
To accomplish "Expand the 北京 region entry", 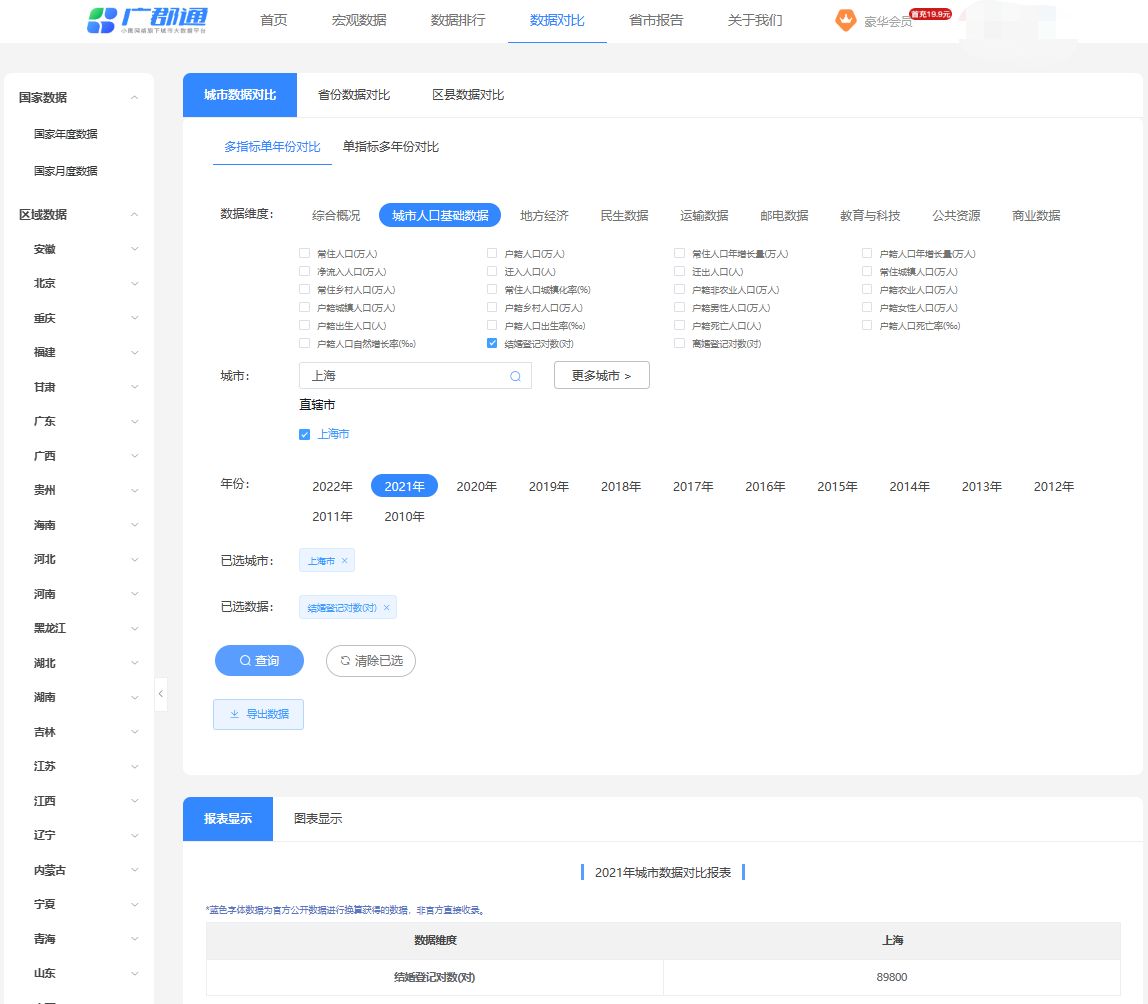I will pos(135,283).
